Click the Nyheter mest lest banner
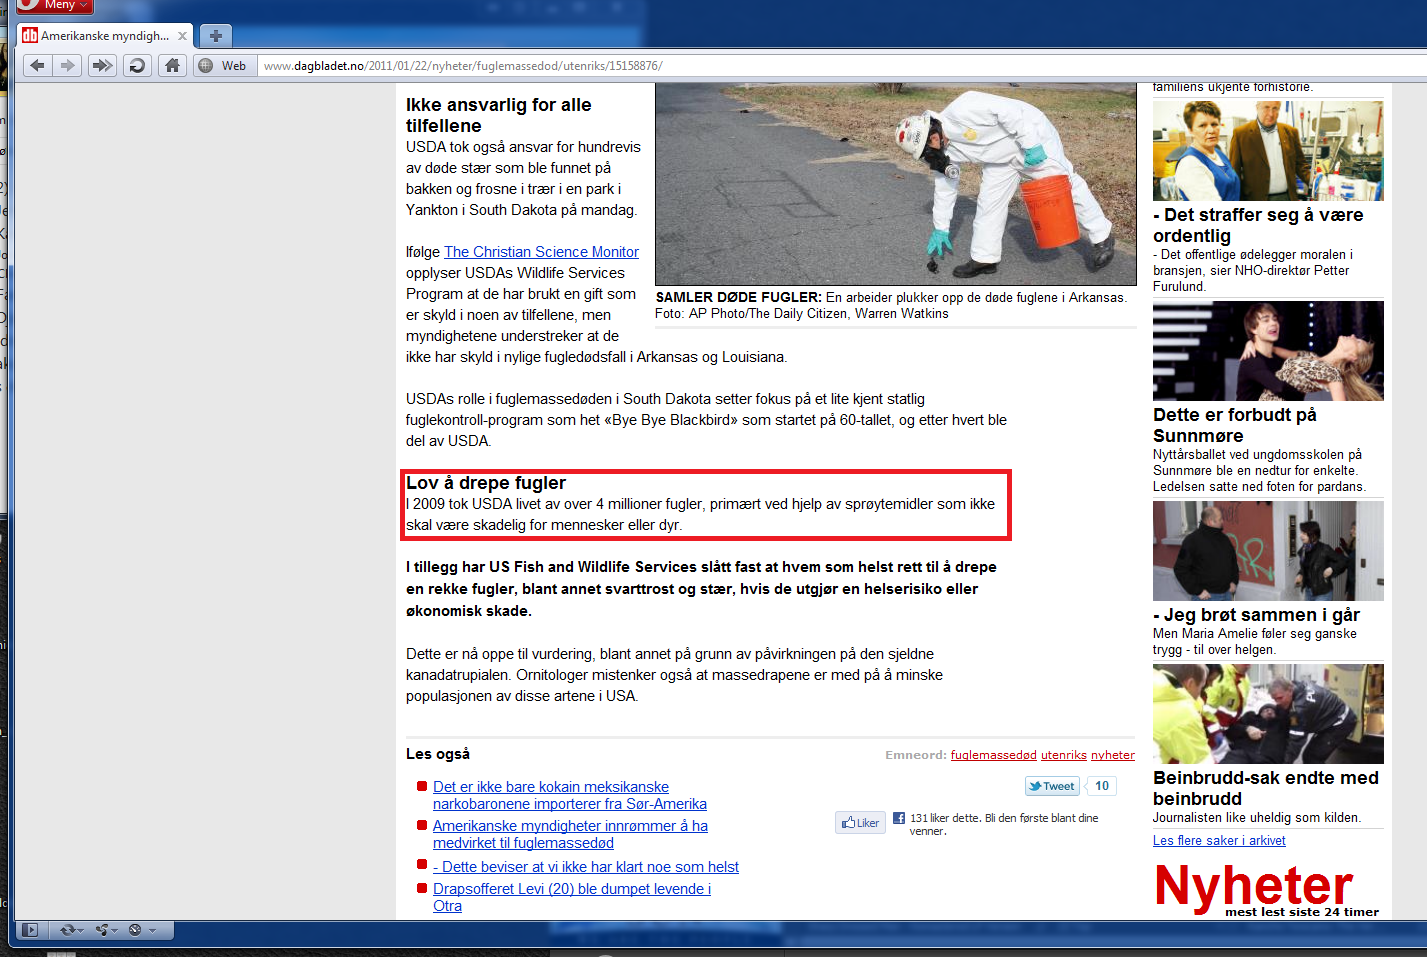 pyautogui.click(x=1266, y=889)
